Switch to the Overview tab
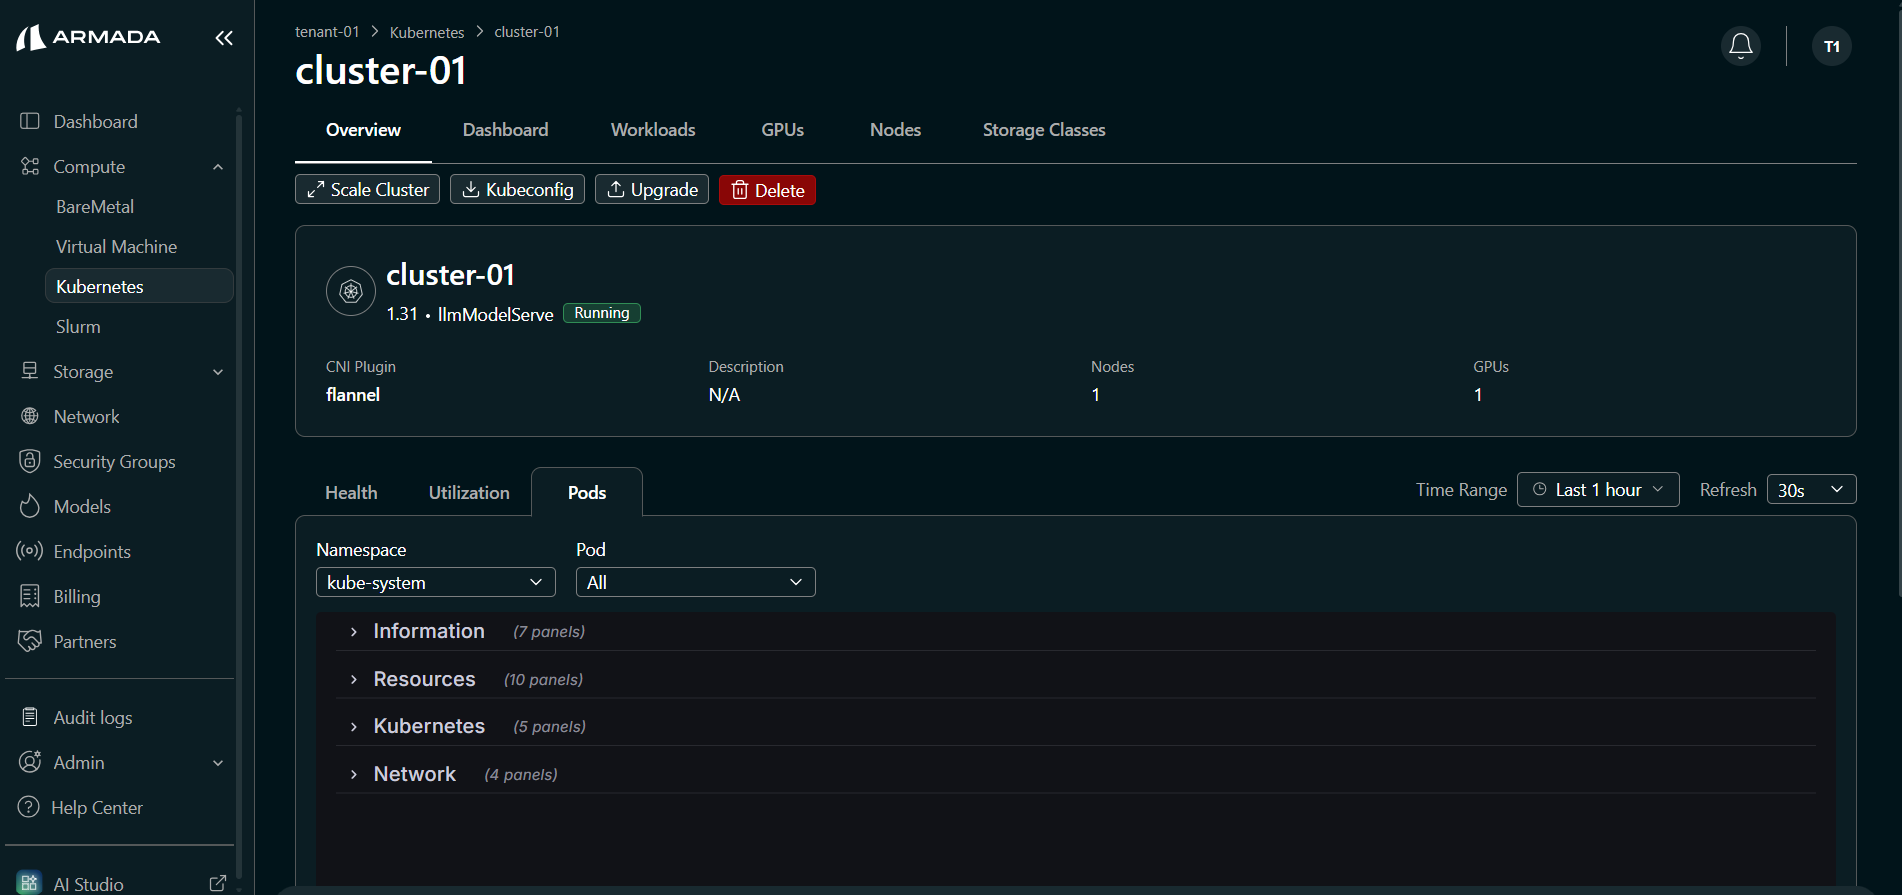 click(363, 130)
